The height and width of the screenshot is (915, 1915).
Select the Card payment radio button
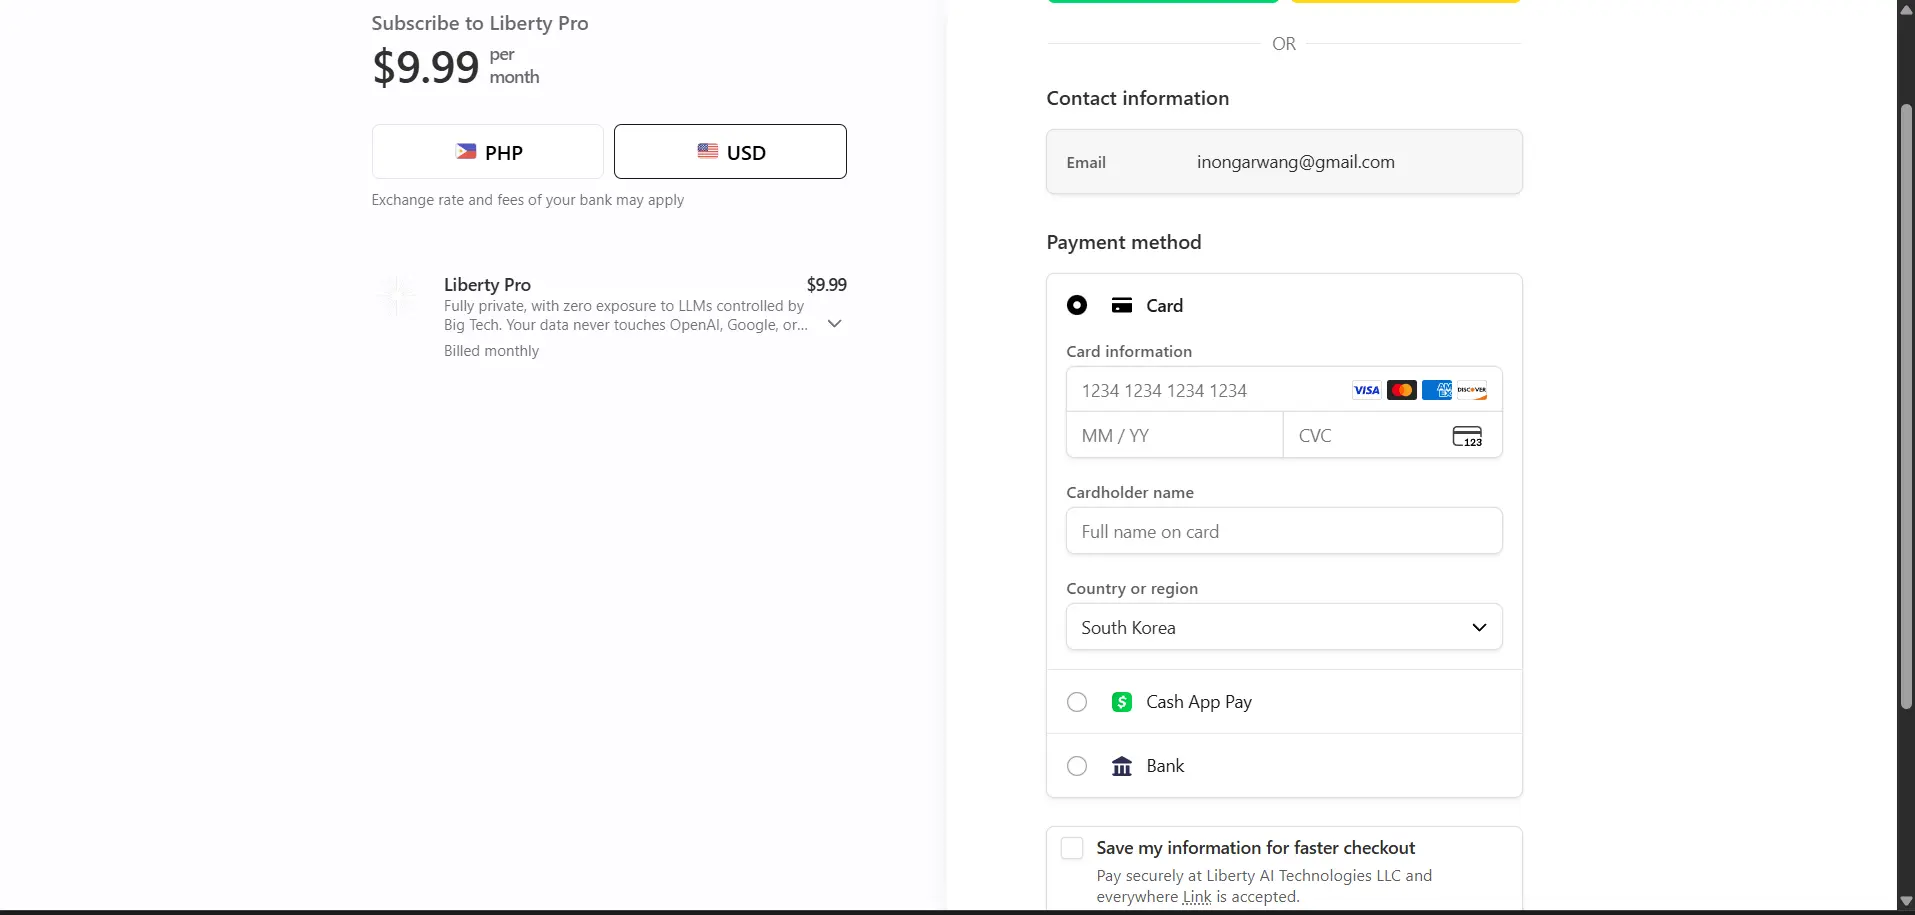[1077, 305]
